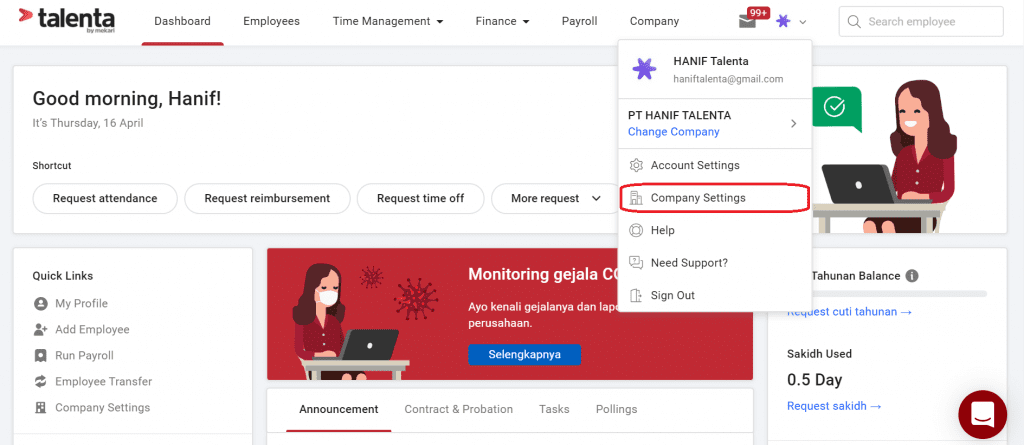Click the Sign Out door icon
1024x445 pixels.
(635, 295)
